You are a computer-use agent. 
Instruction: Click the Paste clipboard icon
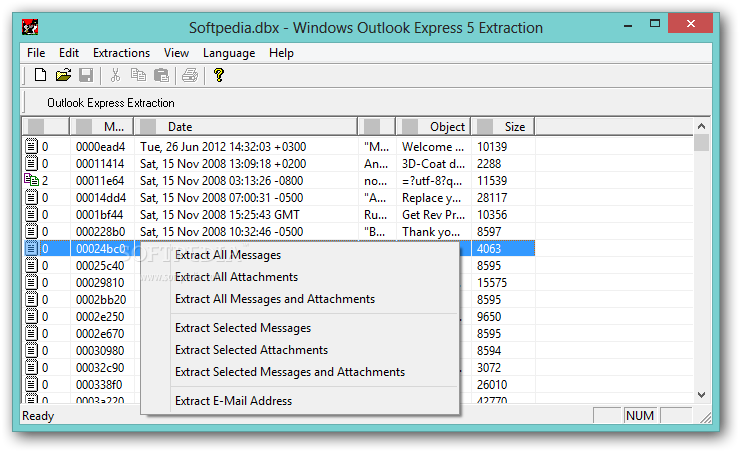point(161,75)
